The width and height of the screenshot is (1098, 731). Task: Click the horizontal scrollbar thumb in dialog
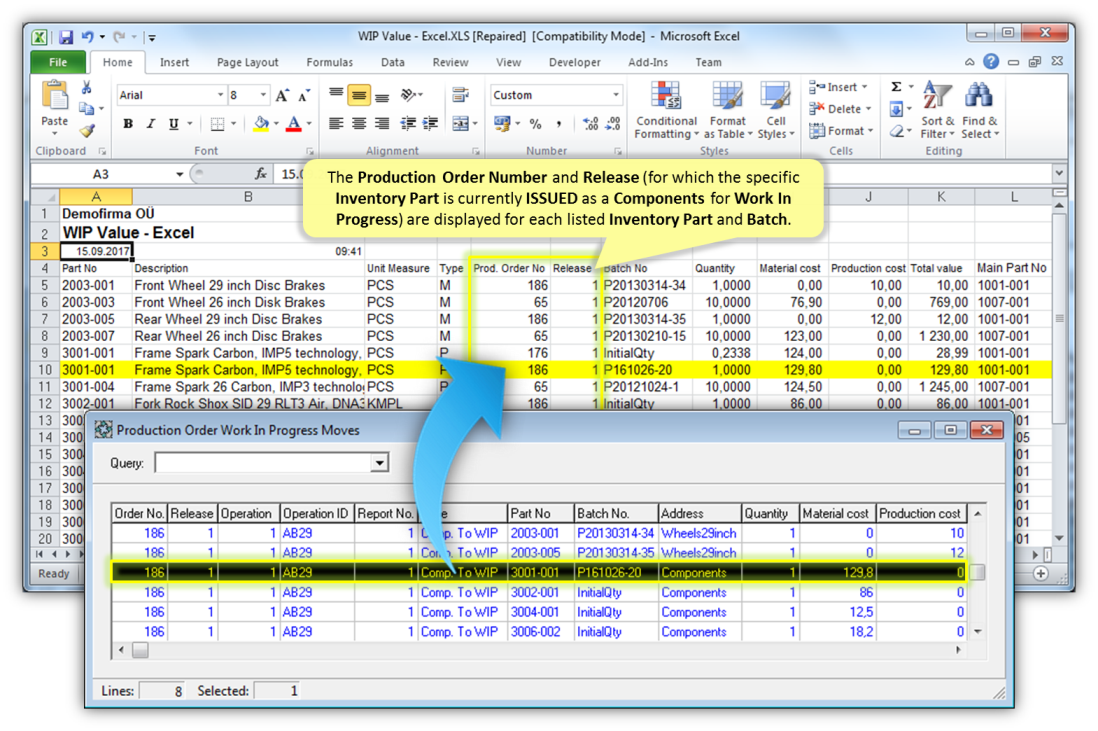click(140, 650)
